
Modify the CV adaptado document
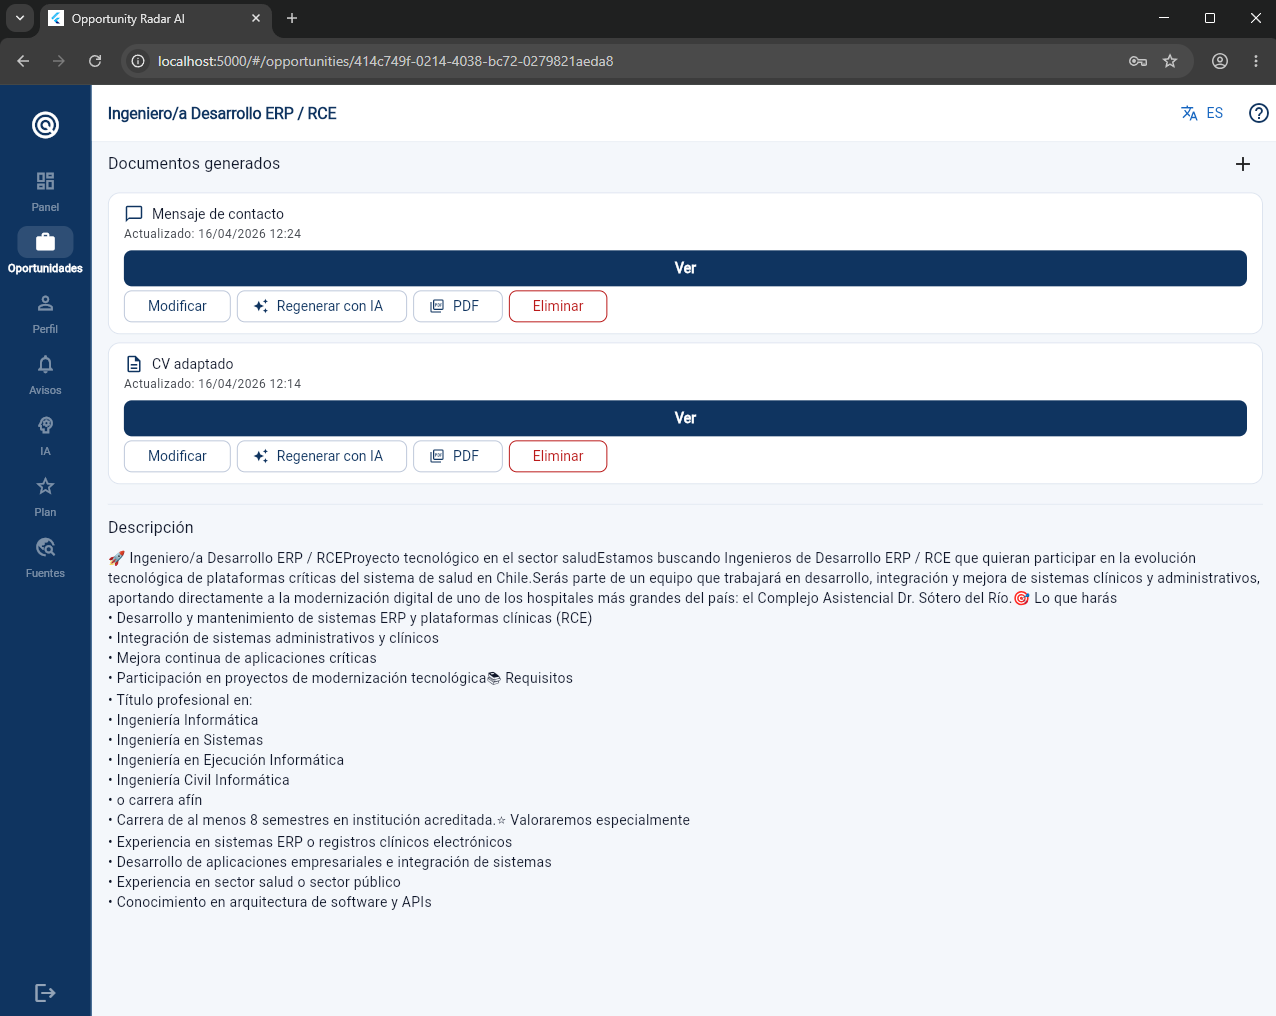point(177,456)
